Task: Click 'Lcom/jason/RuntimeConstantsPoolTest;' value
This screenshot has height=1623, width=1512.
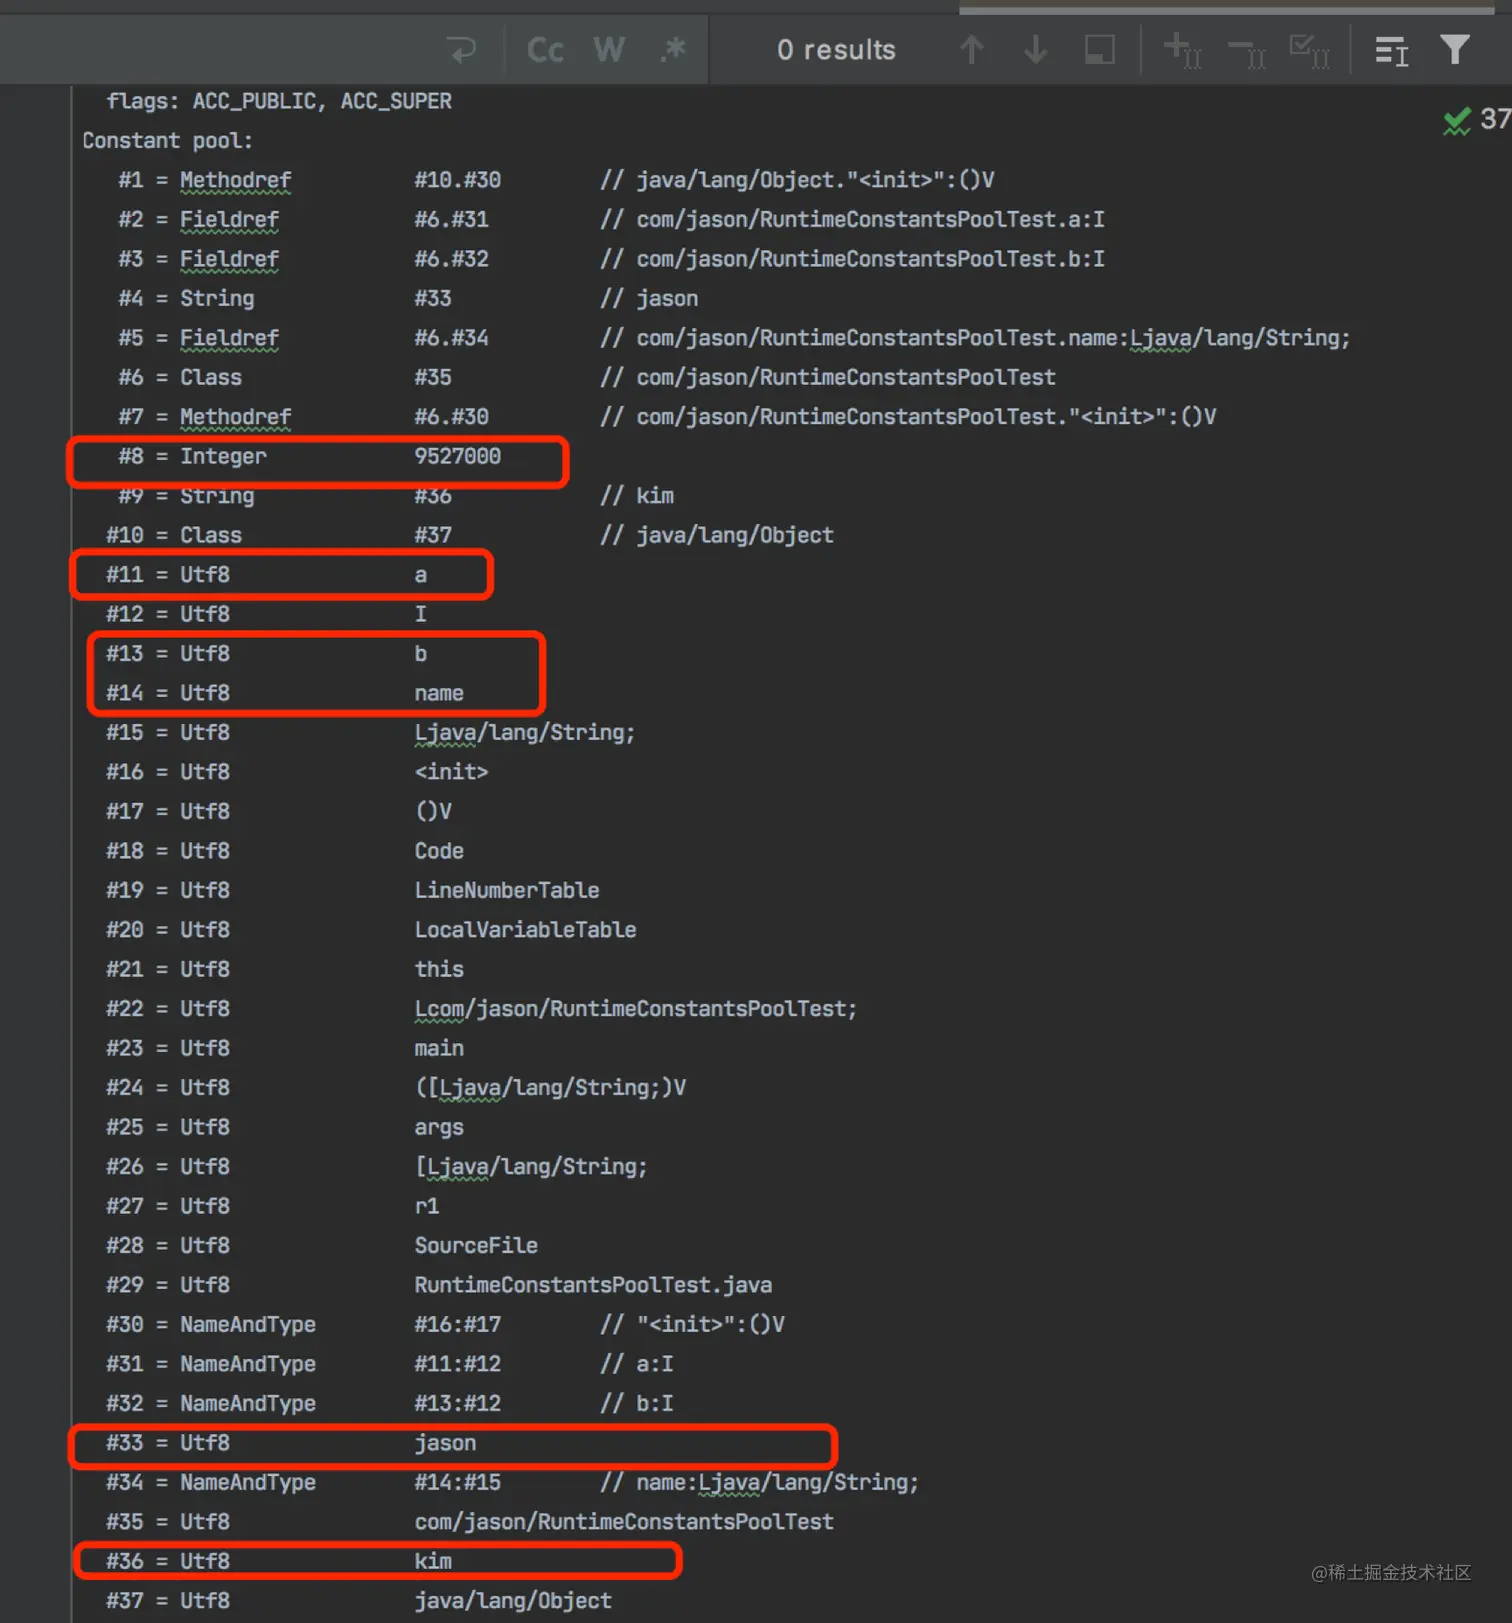Action: coord(636,1009)
